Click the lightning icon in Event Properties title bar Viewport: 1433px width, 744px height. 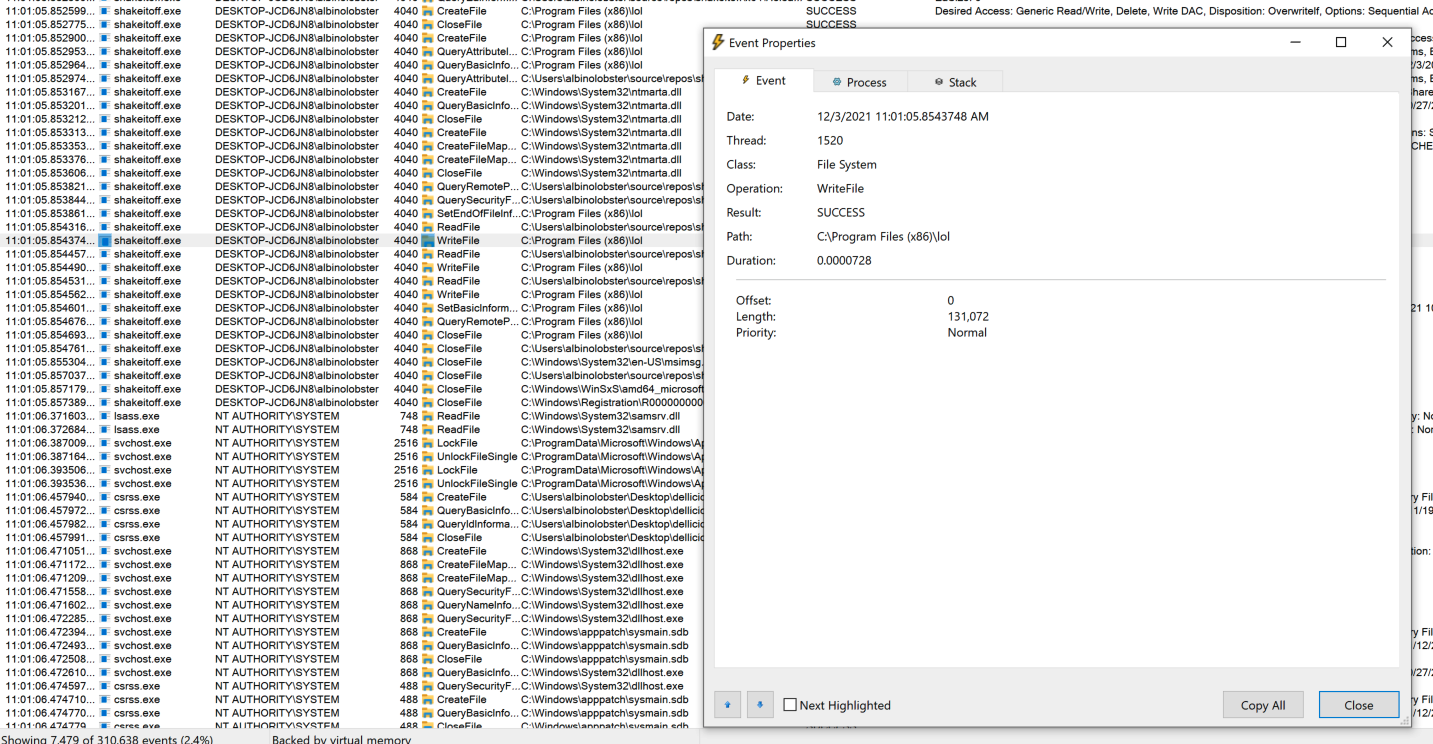click(718, 43)
